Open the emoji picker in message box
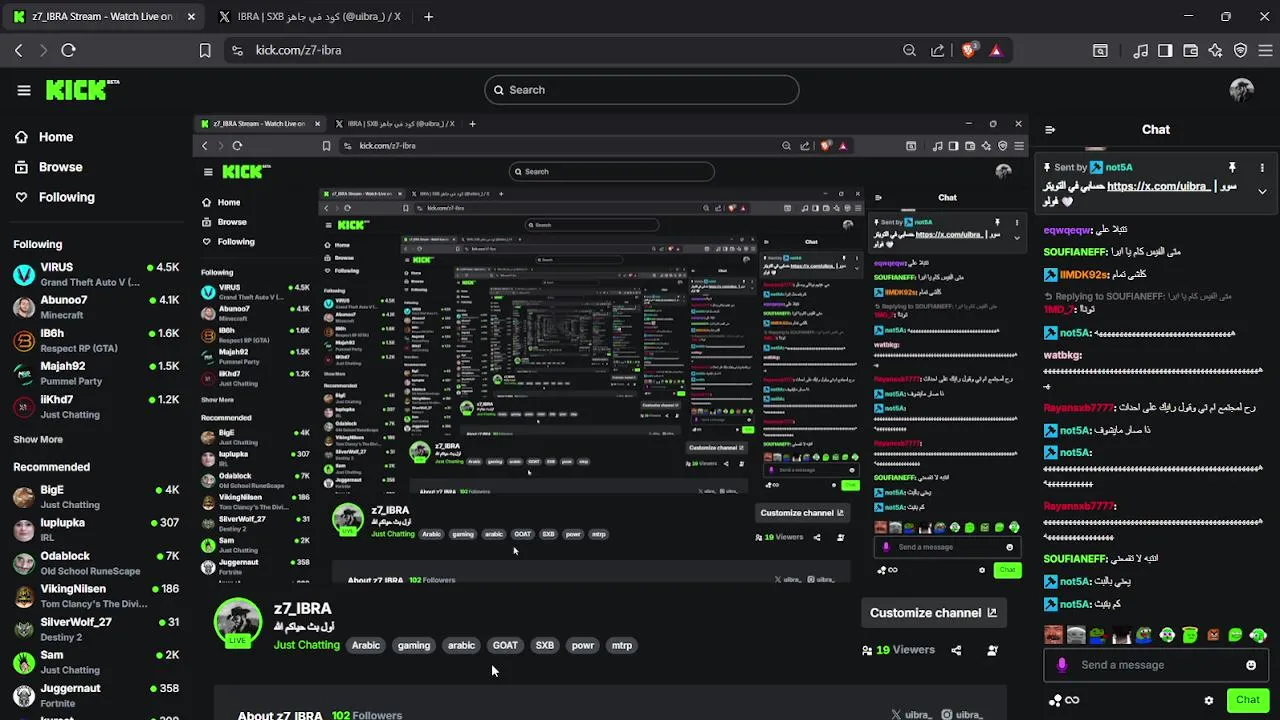 [1251, 665]
